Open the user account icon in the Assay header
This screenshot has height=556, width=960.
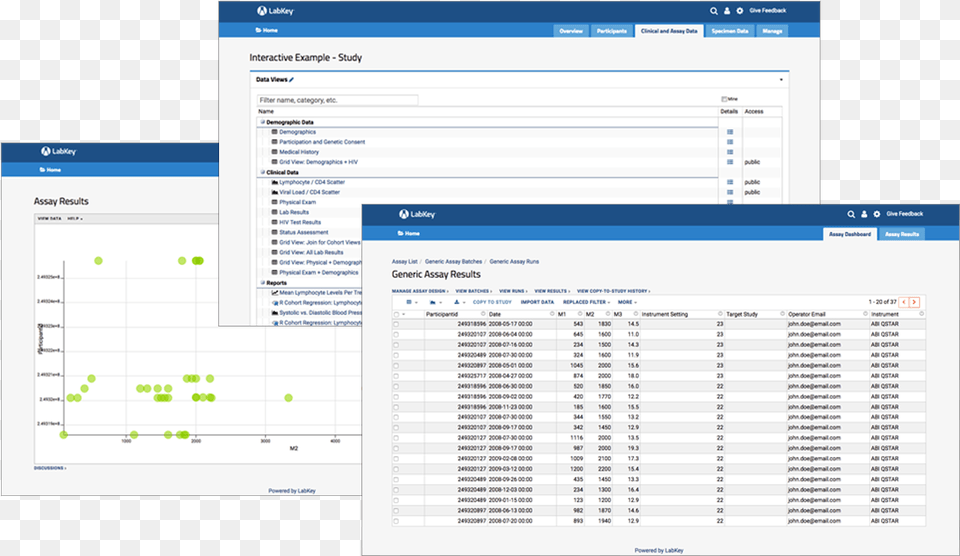click(x=864, y=214)
